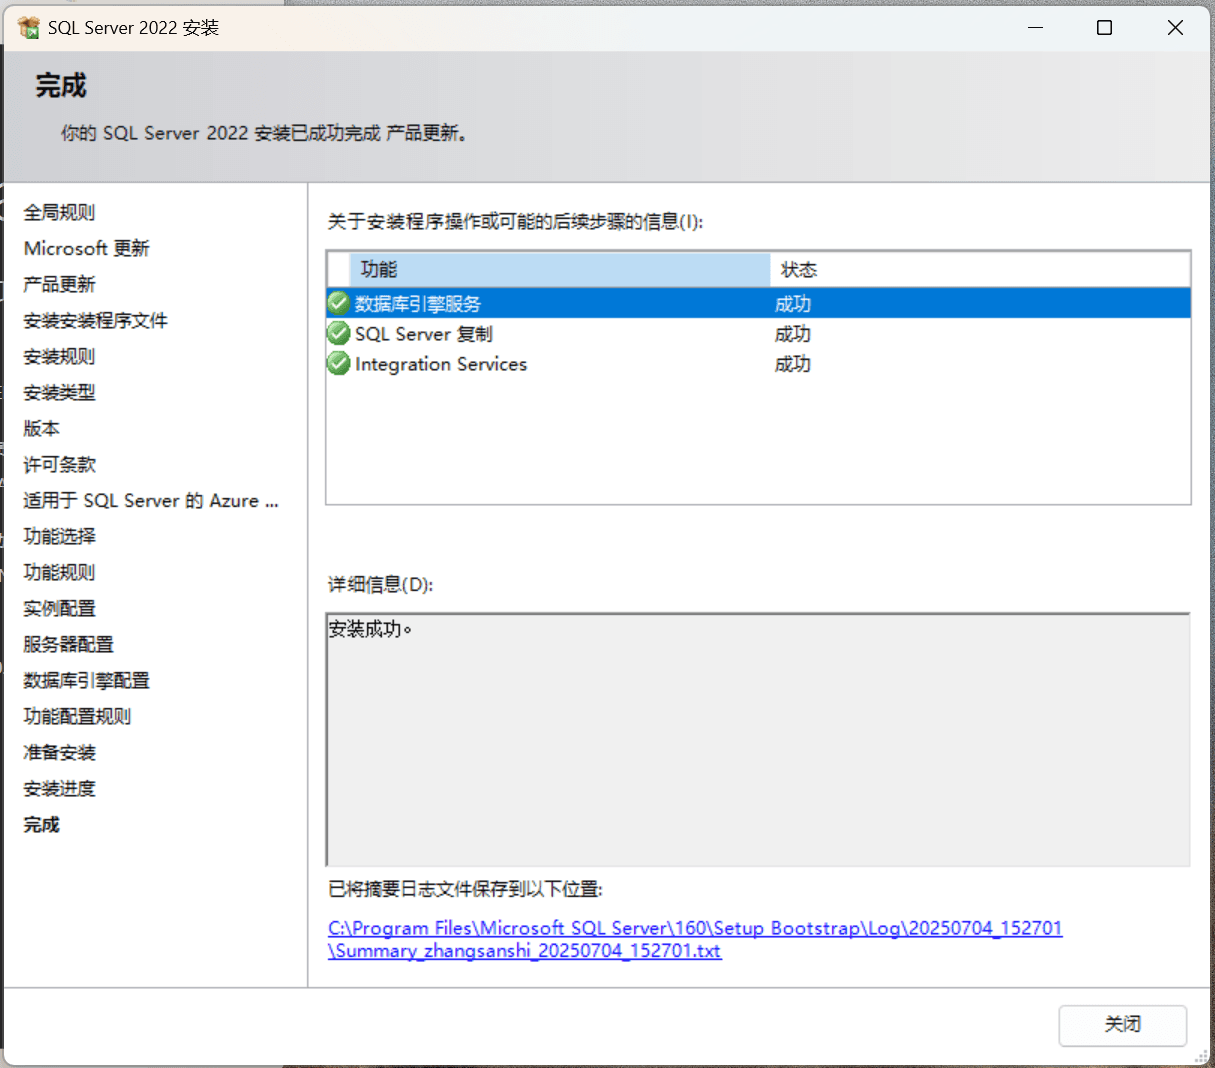Click 成功 status for SQL Server 复制
The width and height of the screenshot is (1215, 1068).
pos(793,333)
